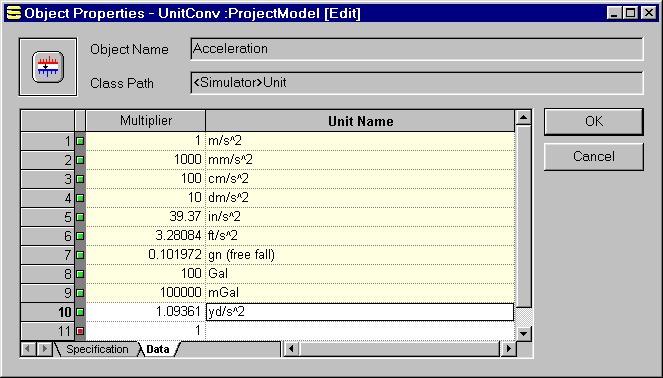Screen dimensions: 663x378
Task: Click the m/s^2 unit name cell
Action: [360, 141]
